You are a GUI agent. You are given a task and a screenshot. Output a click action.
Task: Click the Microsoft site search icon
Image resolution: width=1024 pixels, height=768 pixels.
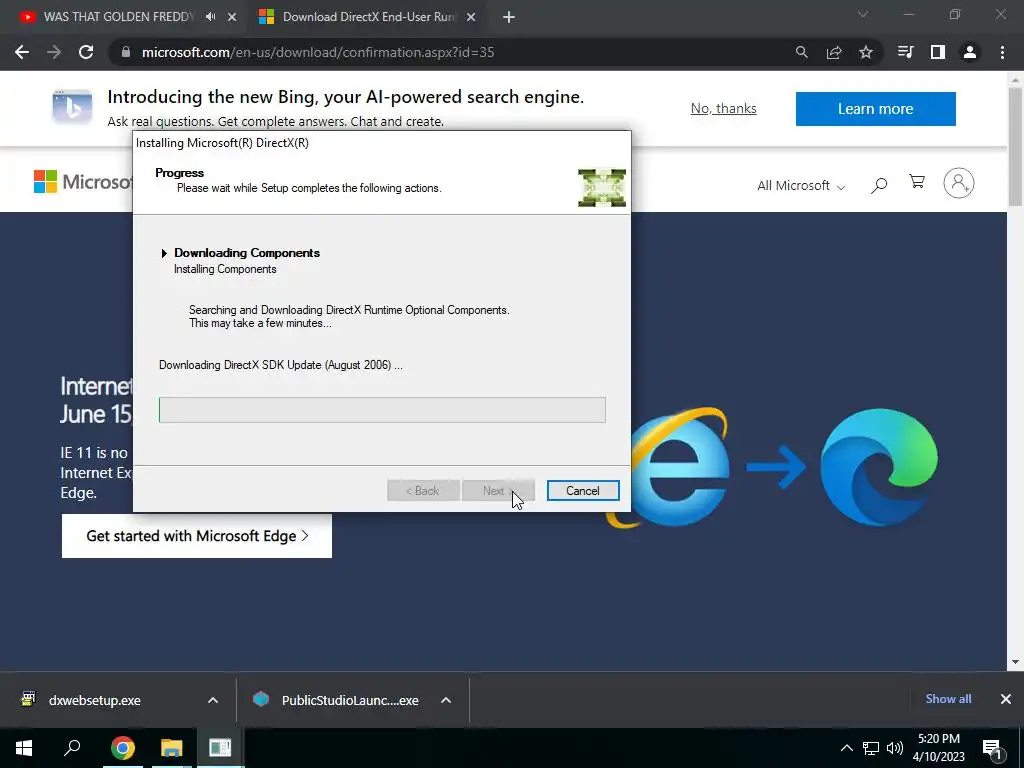click(x=879, y=185)
